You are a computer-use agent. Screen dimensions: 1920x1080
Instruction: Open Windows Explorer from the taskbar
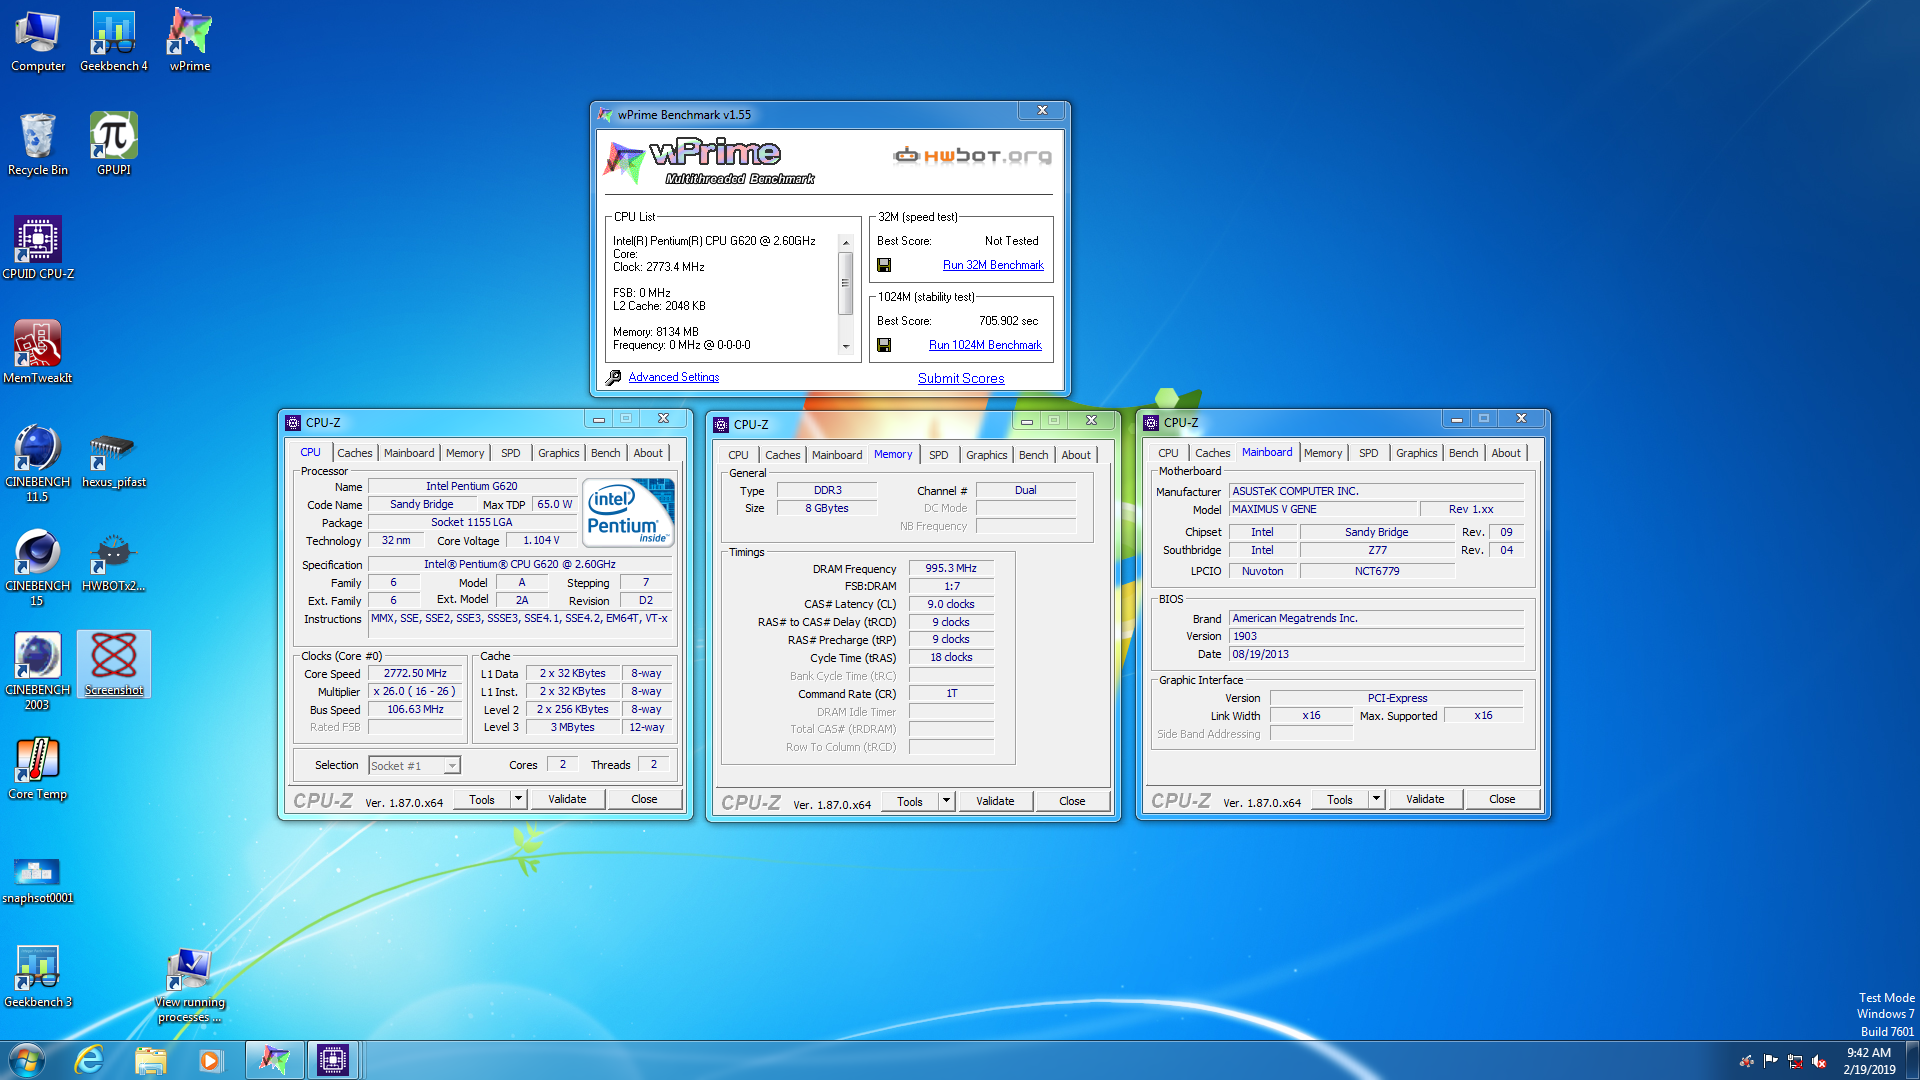pyautogui.click(x=150, y=1060)
